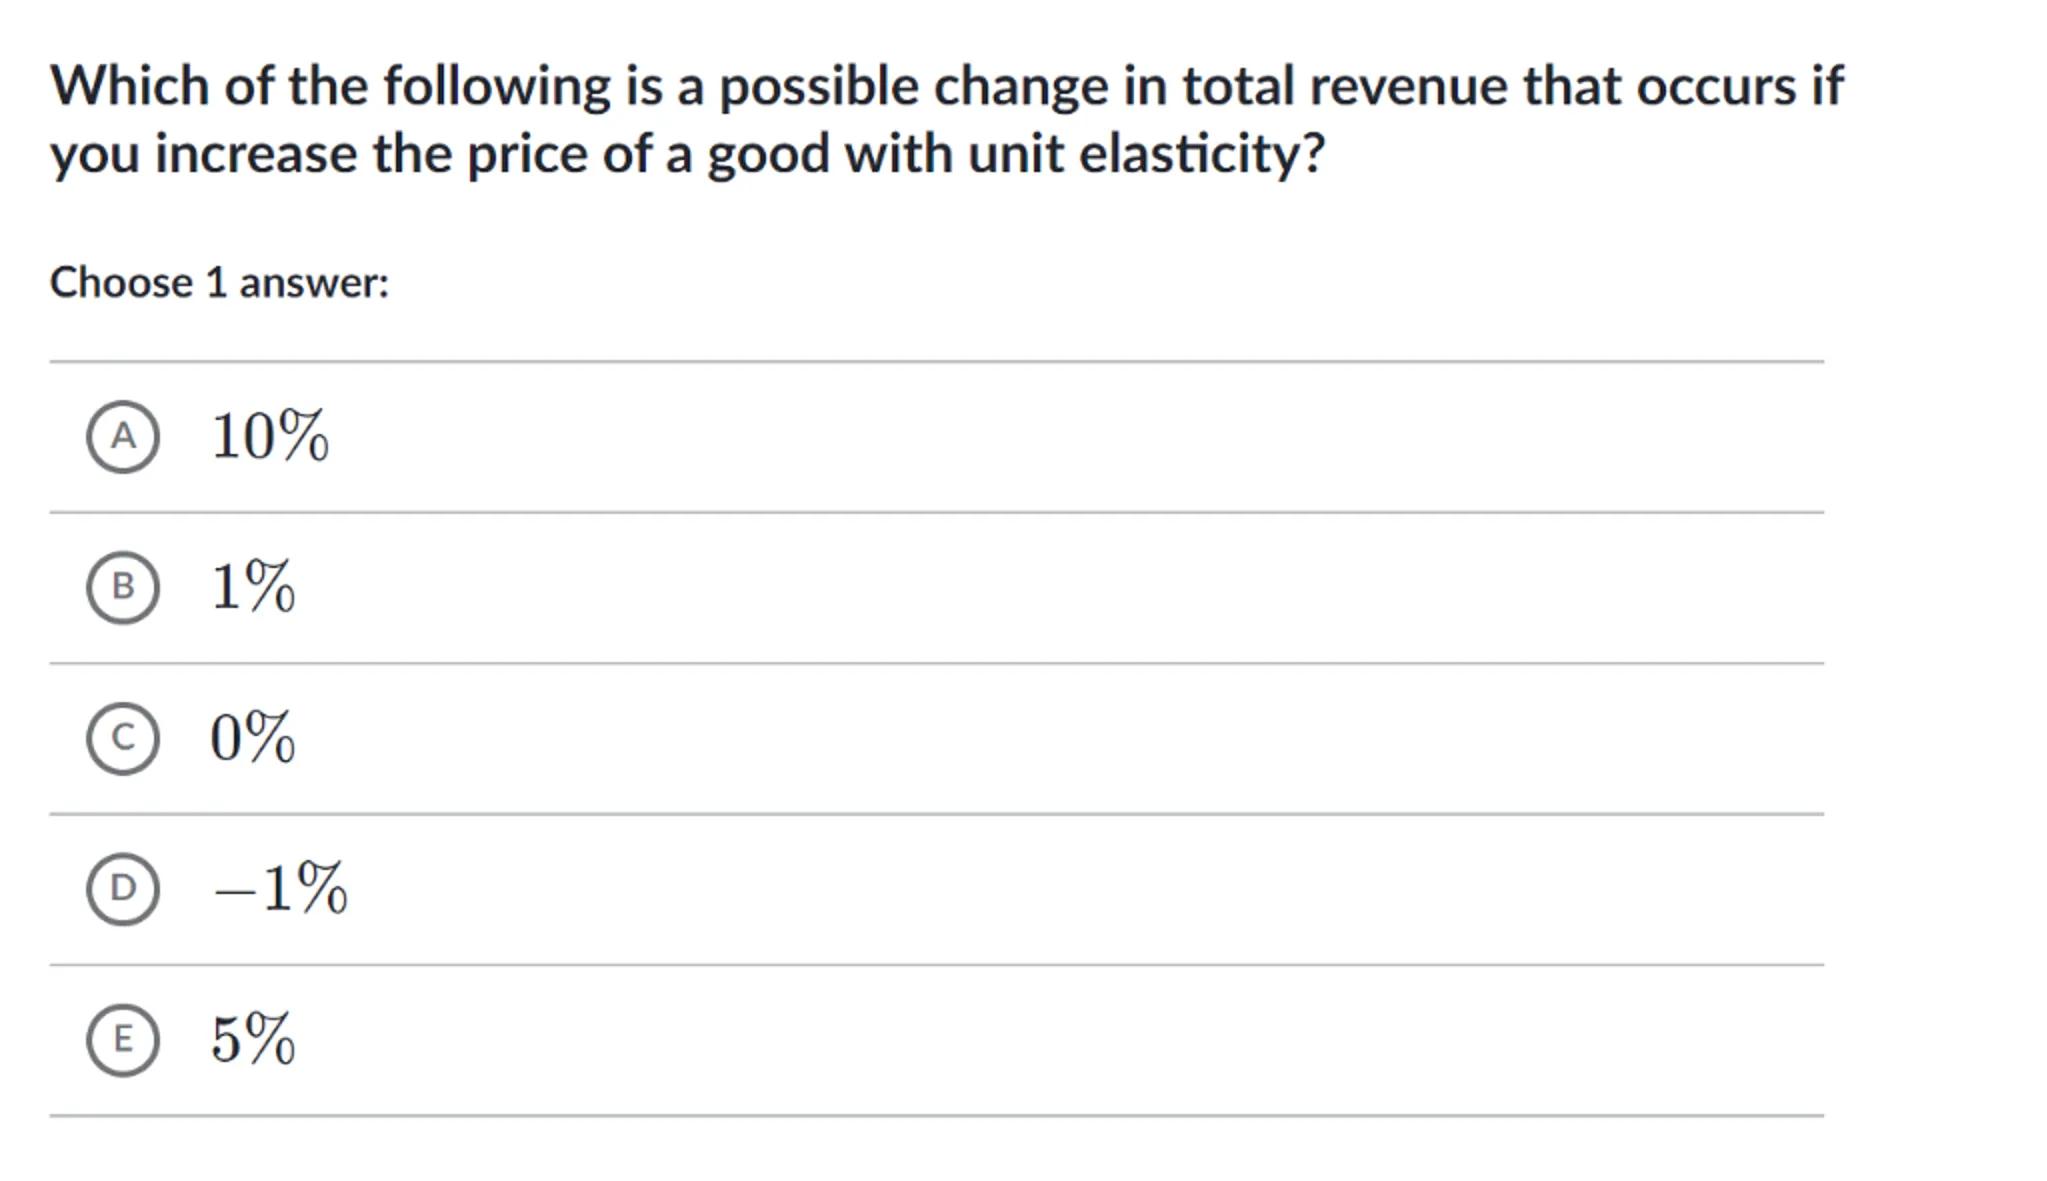Click the word 'Which' starting the question
The width and height of the screenshot is (2047, 1181).
click(129, 86)
